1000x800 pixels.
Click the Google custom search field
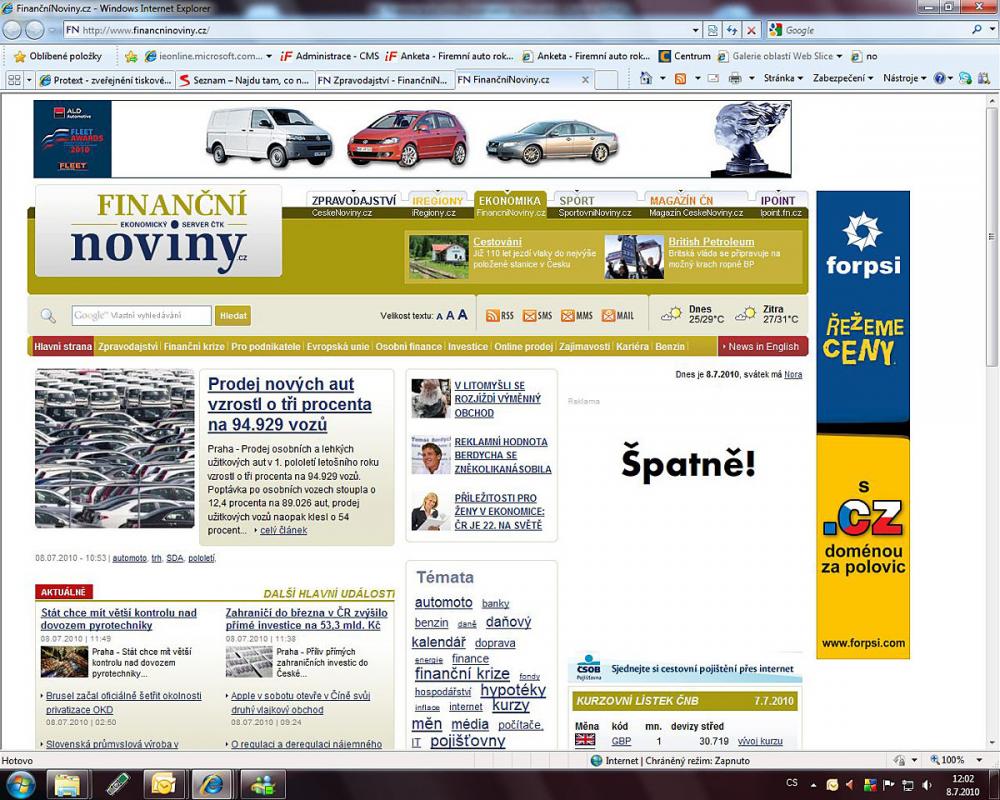coord(141,315)
